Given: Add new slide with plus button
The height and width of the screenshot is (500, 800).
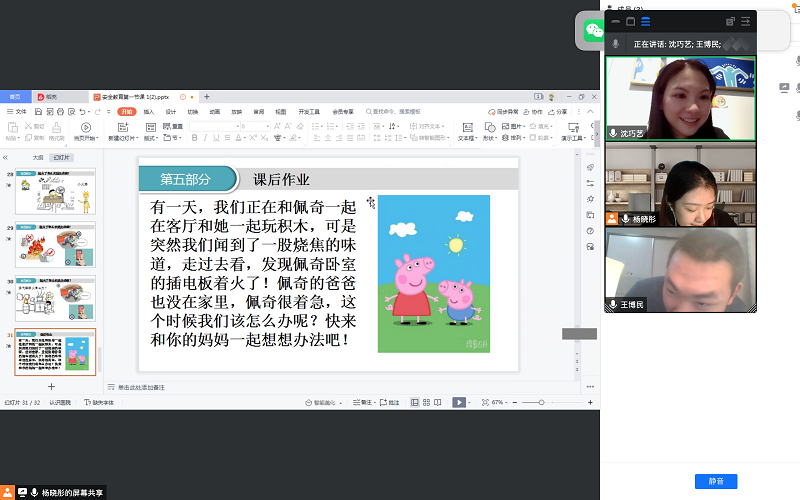Looking at the screenshot, I should 52,386.
